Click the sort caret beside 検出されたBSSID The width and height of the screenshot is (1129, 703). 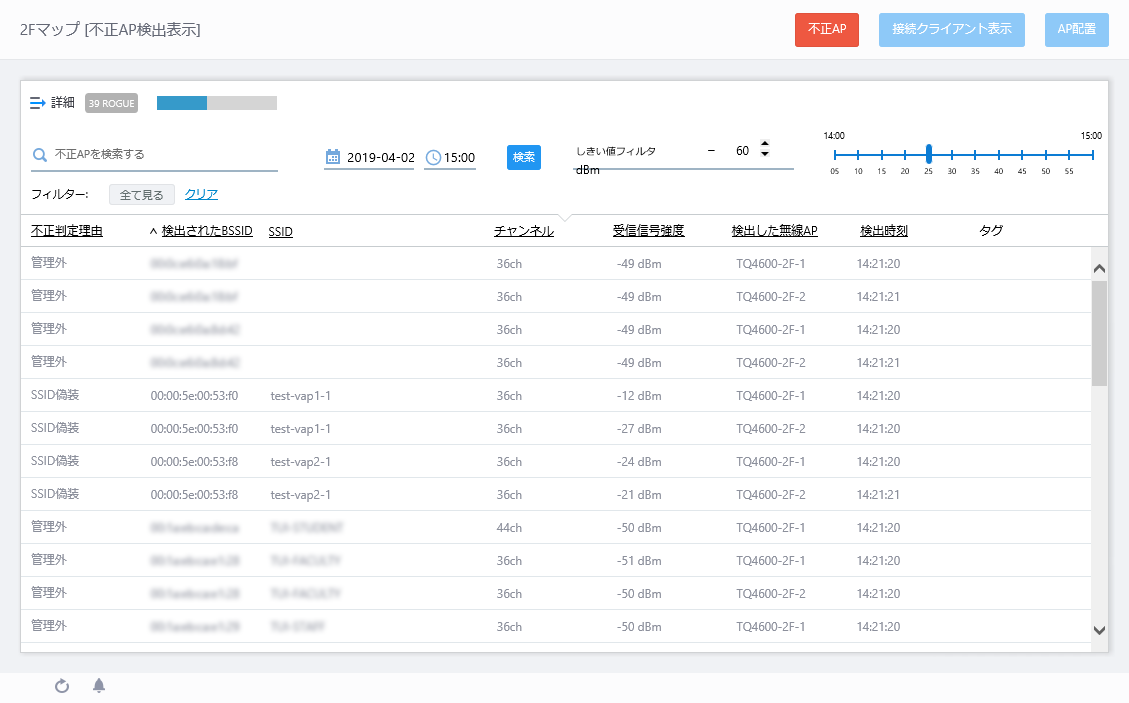coord(153,231)
